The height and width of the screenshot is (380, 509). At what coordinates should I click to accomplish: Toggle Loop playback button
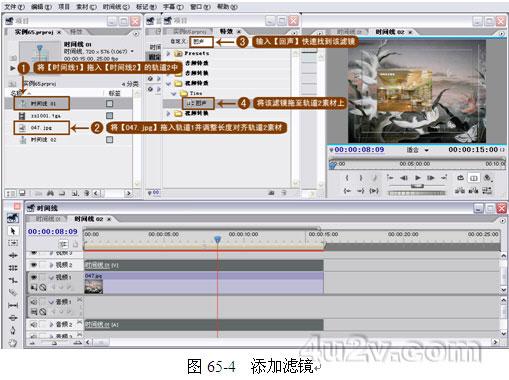(x=460, y=178)
